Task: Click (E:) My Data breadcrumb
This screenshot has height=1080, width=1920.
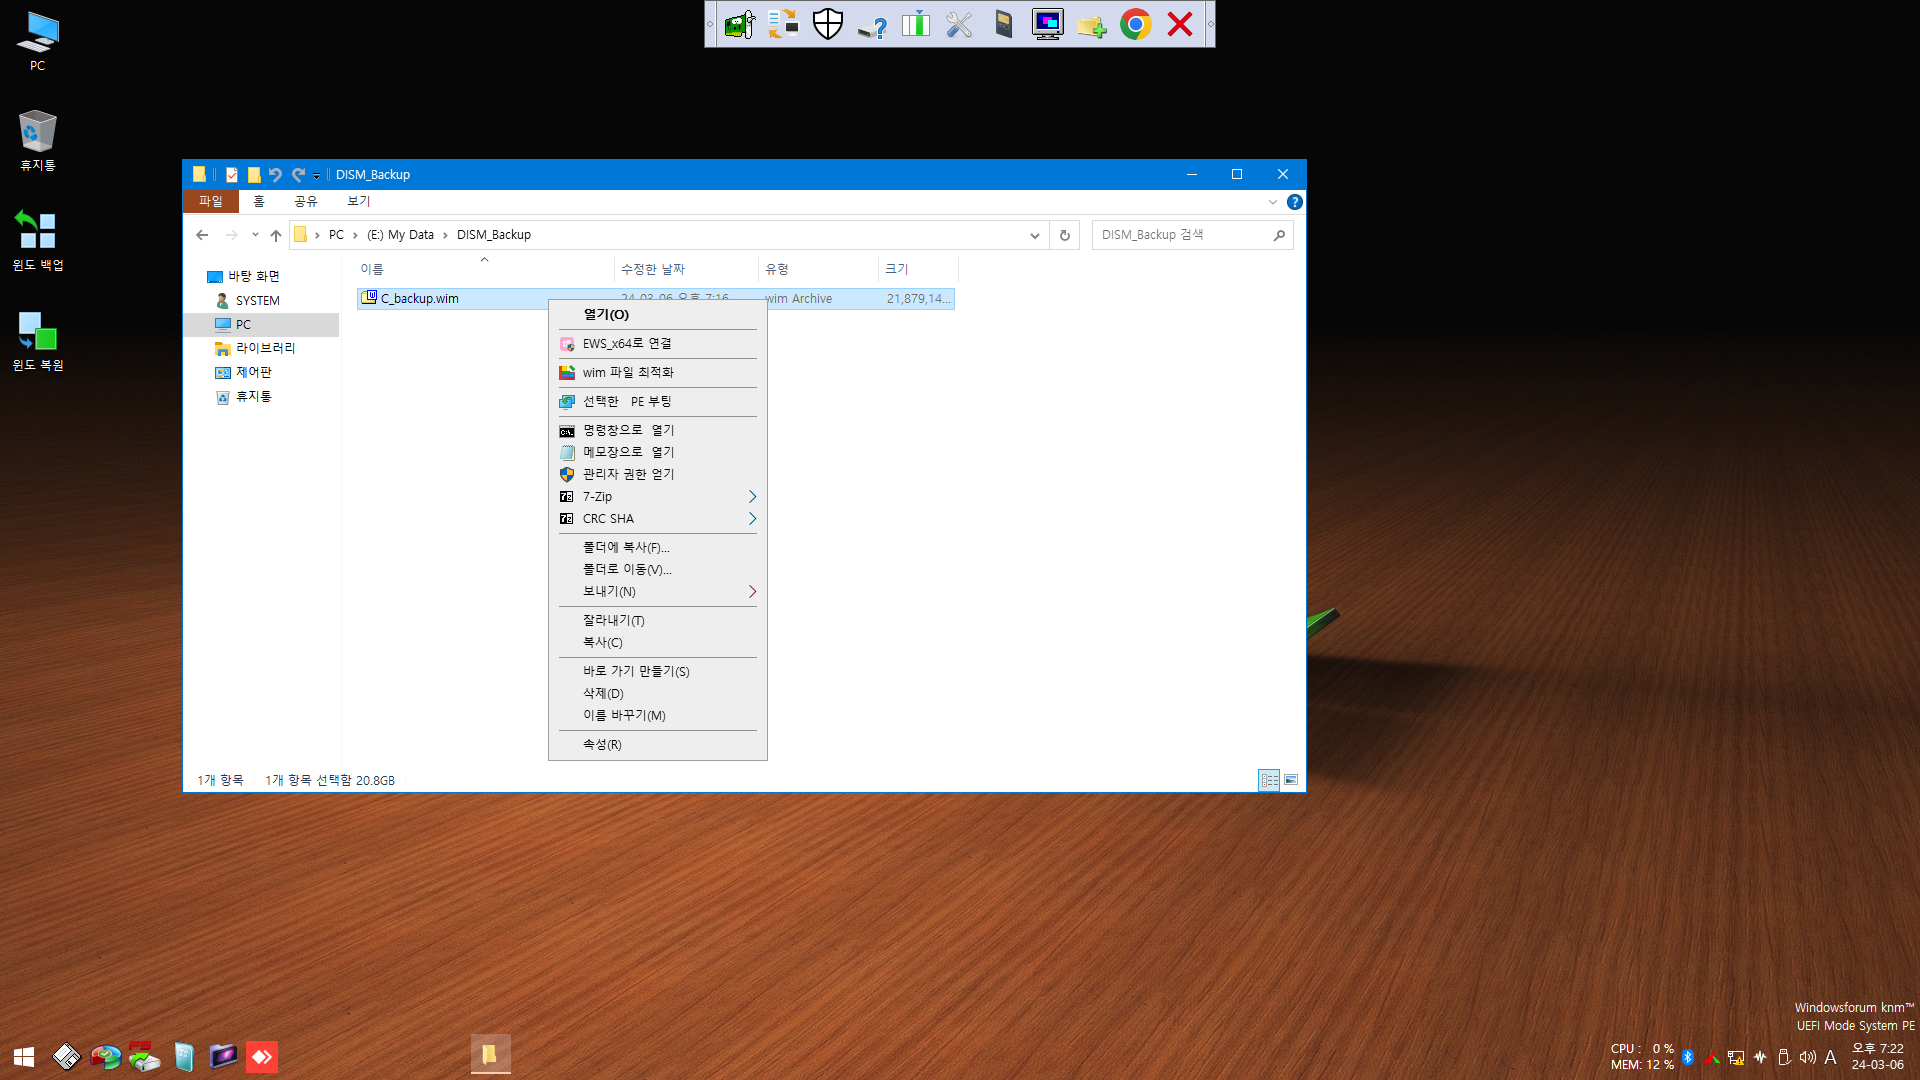Action: click(400, 235)
